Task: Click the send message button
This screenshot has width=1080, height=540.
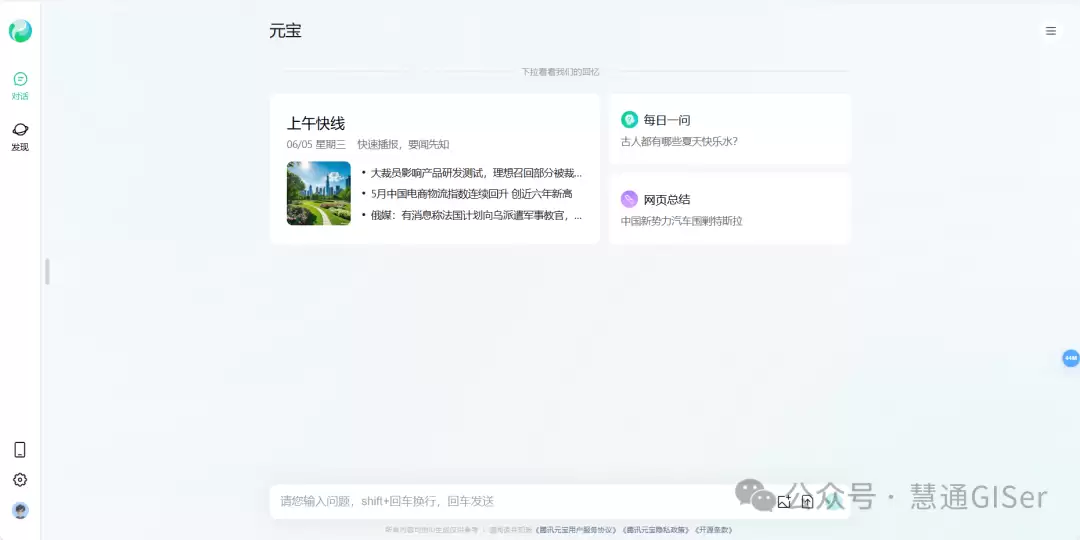Action: [834, 502]
